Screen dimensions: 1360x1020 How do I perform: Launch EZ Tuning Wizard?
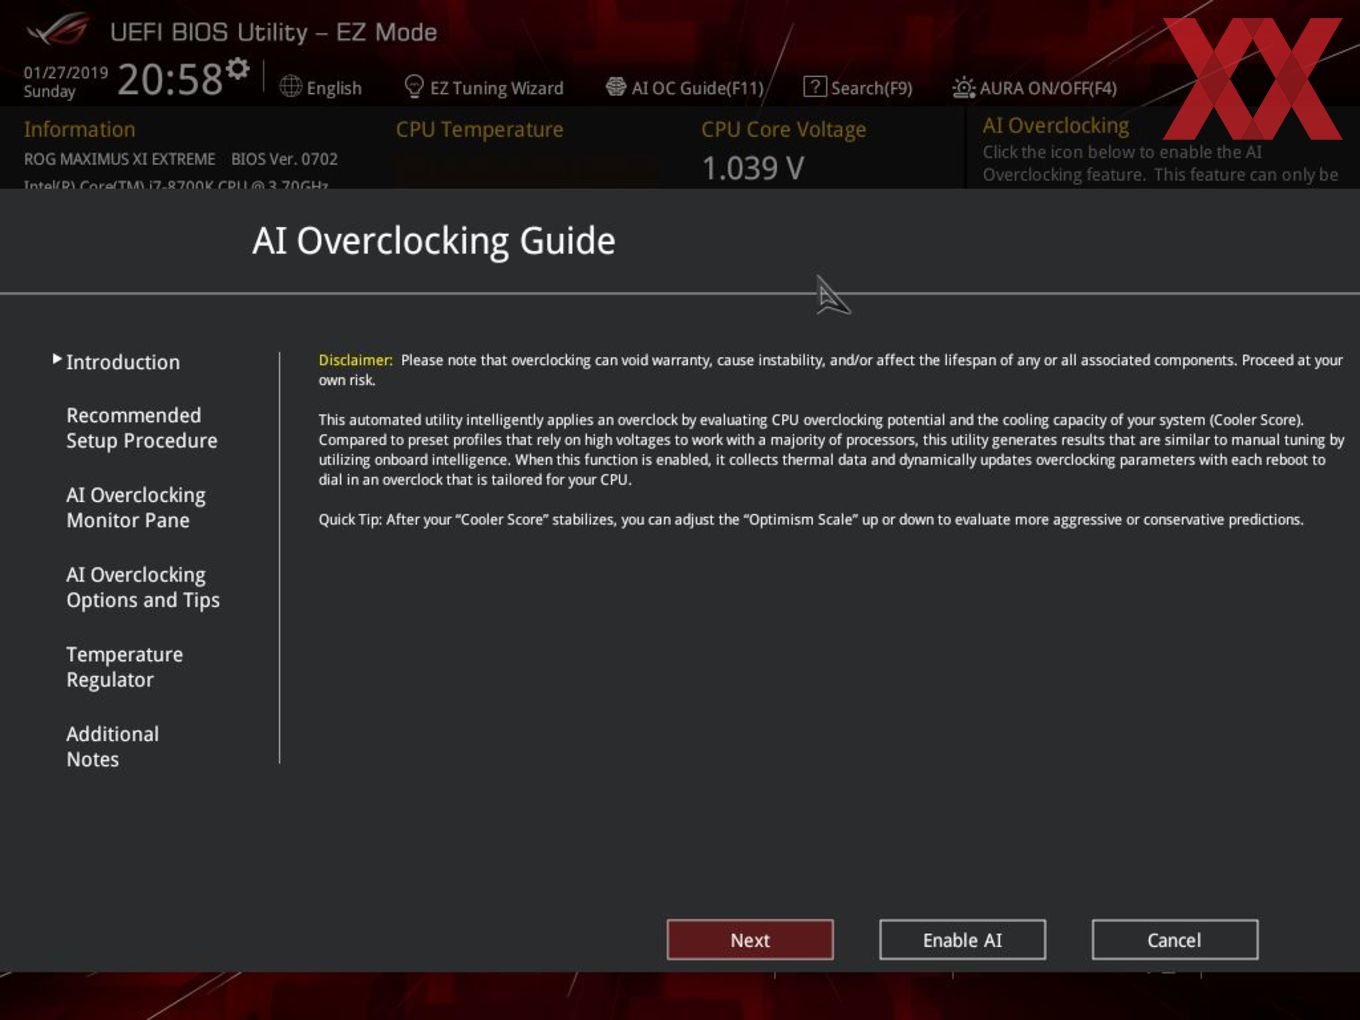pos(497,88)
